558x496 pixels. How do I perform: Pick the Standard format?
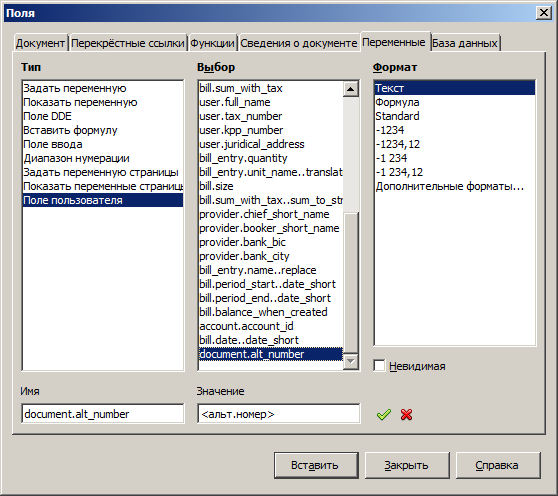coord(455,116)
